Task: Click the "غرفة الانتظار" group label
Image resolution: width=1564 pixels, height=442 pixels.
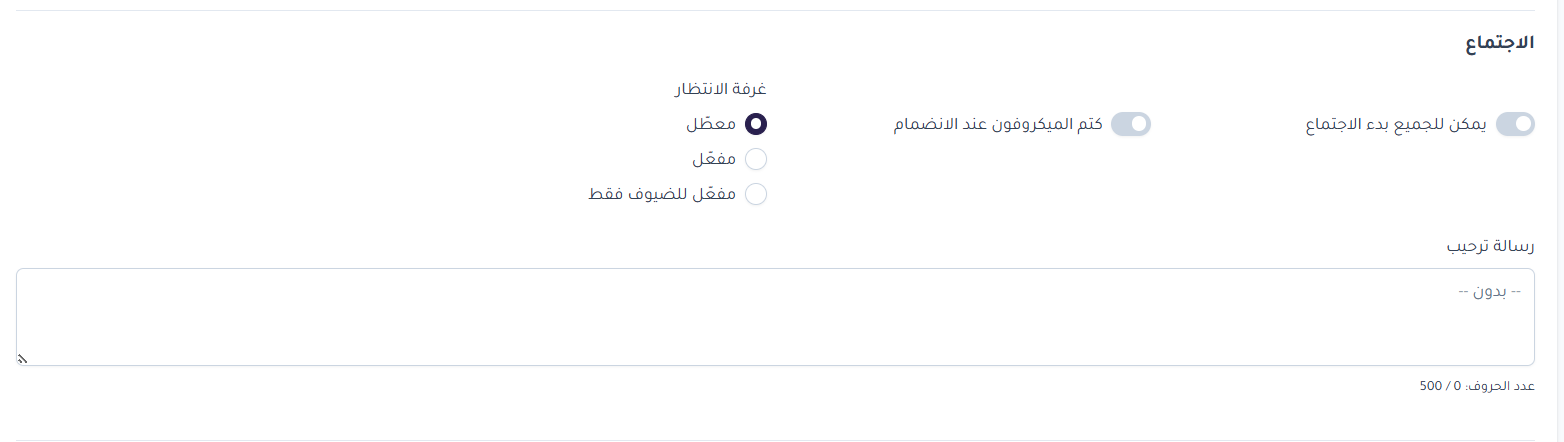Action: [x=720, y=88]
